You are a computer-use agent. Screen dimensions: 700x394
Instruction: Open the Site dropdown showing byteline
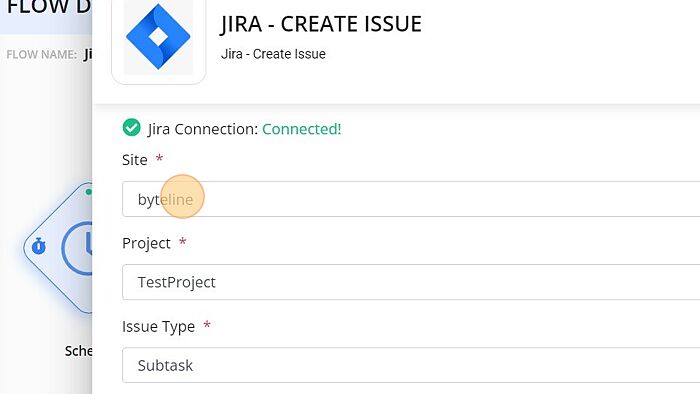coord(411,199)
